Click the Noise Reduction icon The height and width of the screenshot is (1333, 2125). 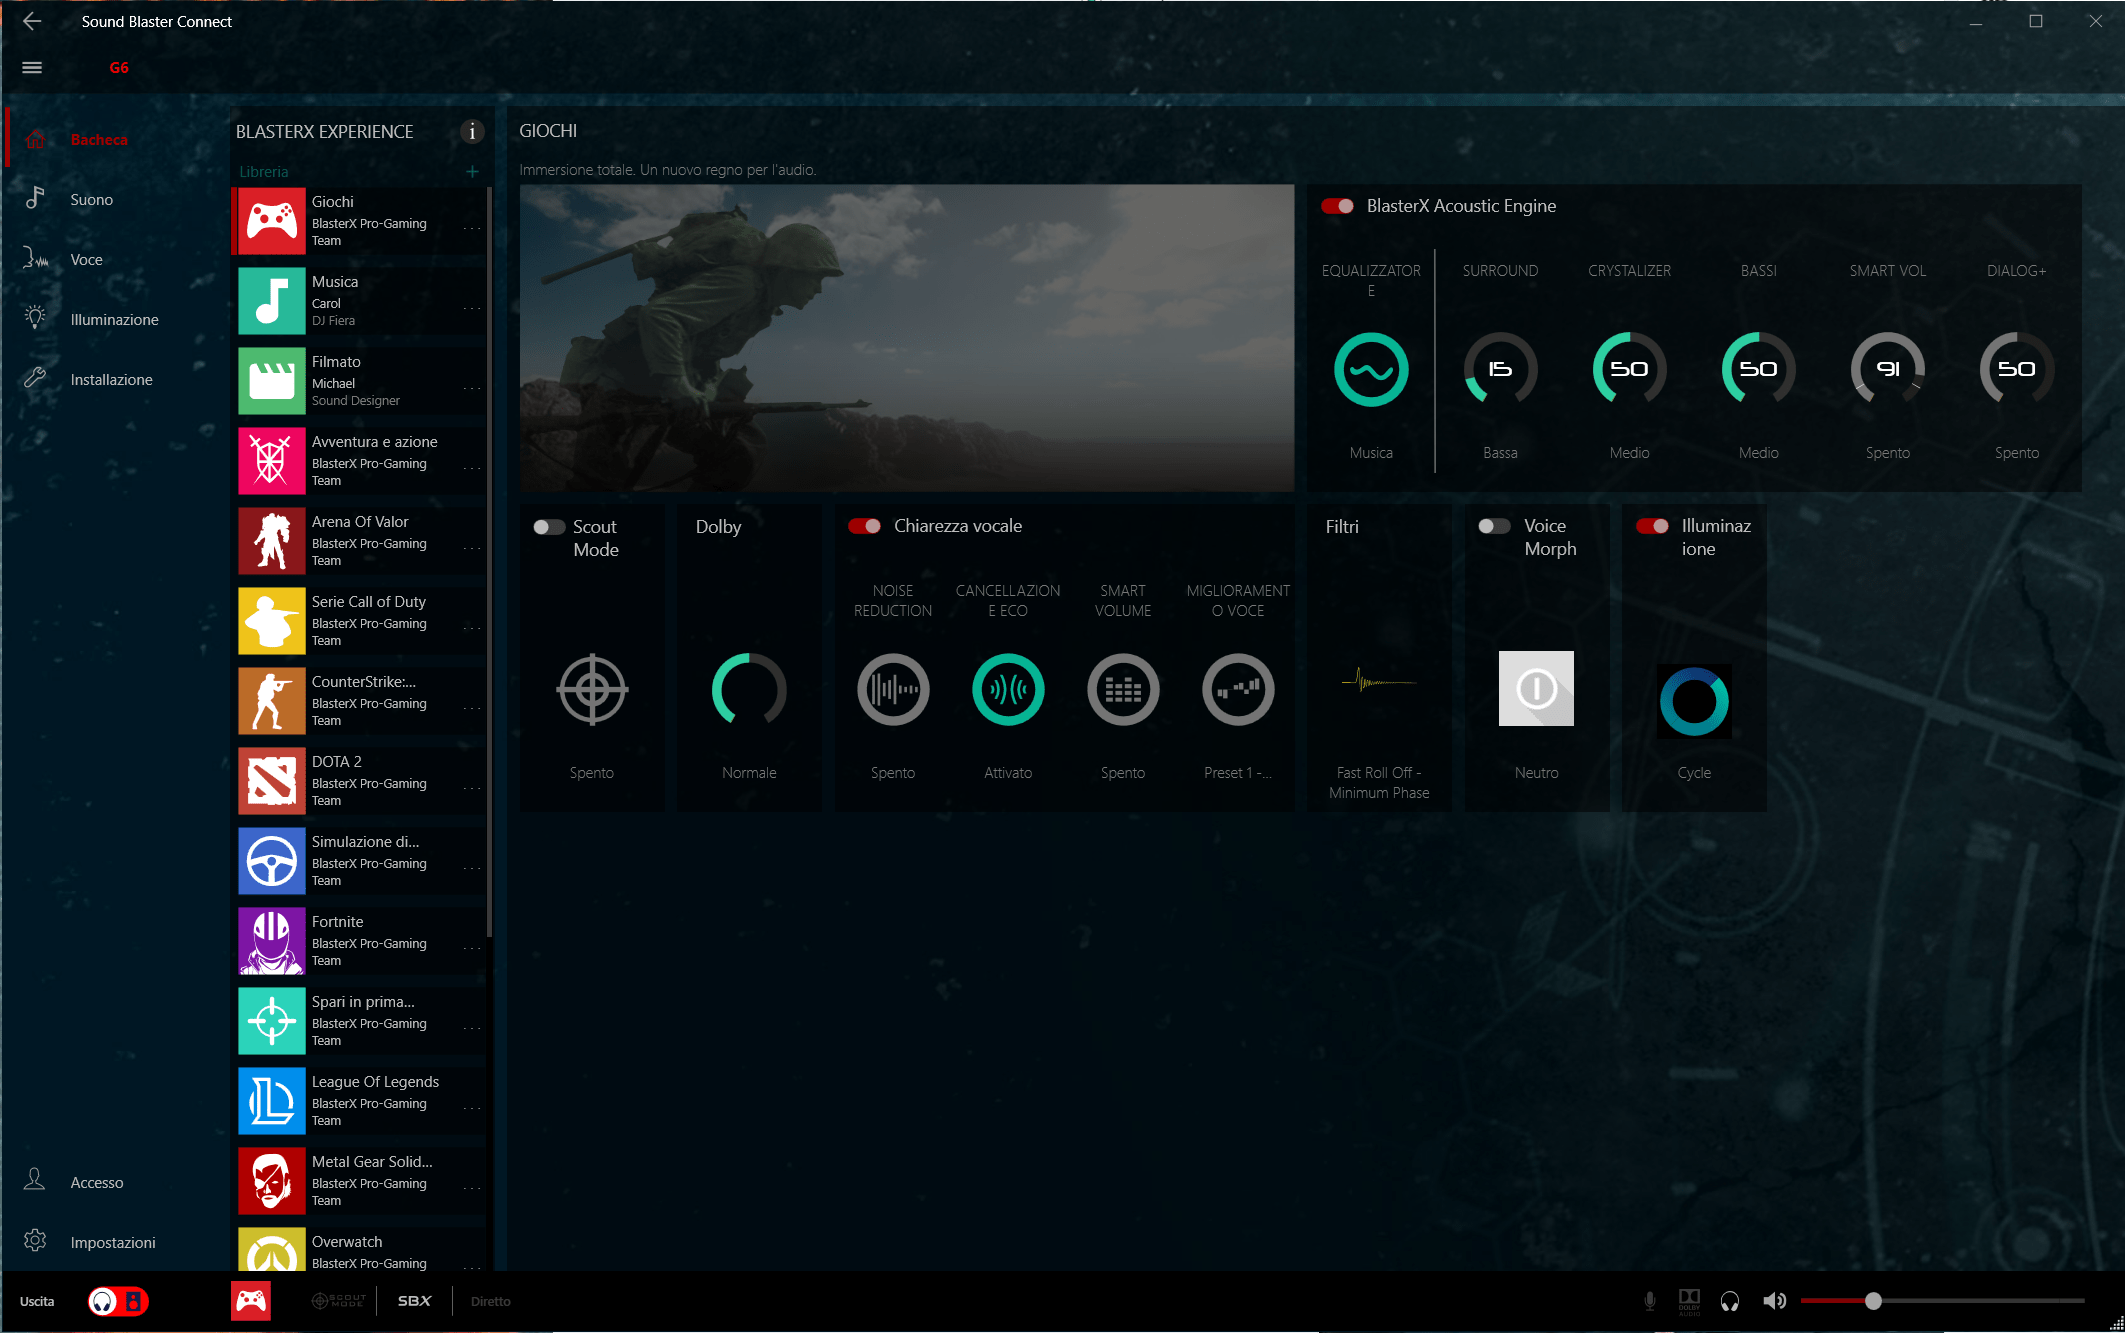tap(892, 689)
